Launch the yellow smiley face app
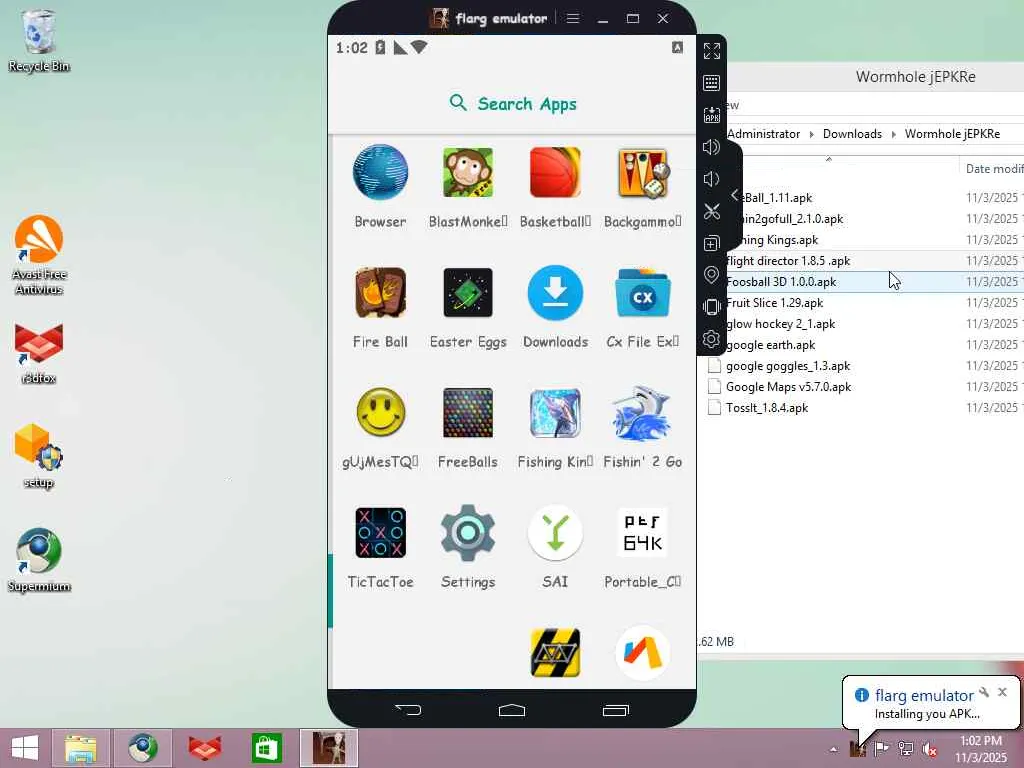Screen dimensions: 1024x768 pos(380,413)
